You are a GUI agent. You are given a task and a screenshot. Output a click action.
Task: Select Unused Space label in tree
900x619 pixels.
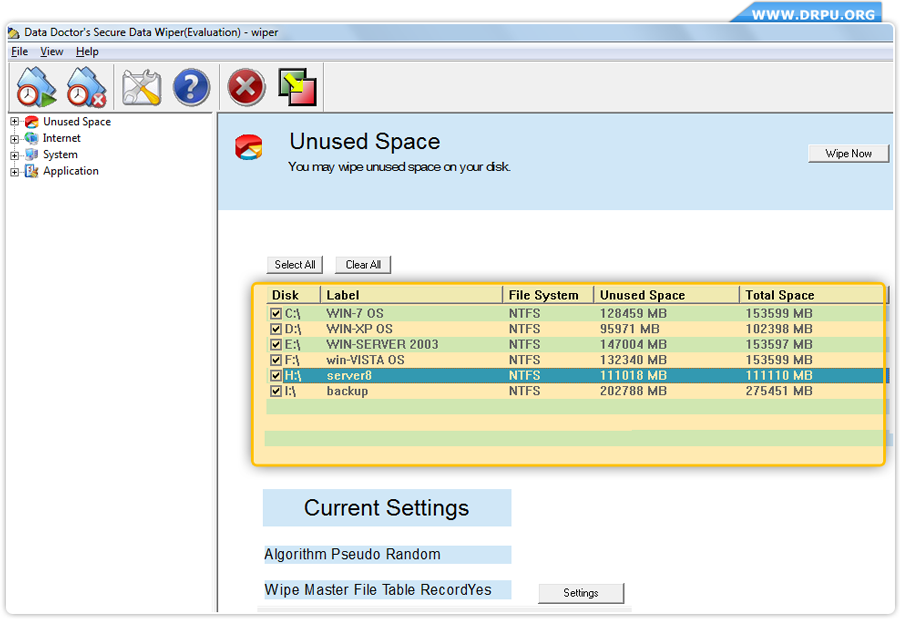tap(77, 122)
